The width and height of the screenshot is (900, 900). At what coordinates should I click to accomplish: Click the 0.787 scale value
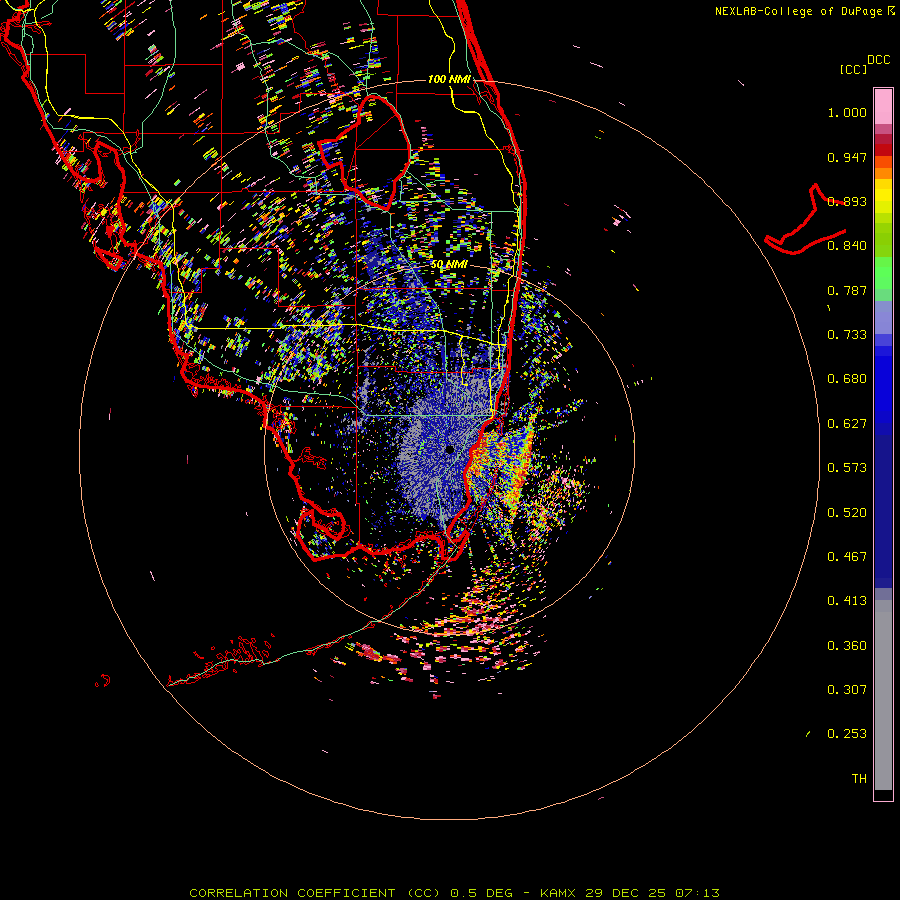(847, 290)
